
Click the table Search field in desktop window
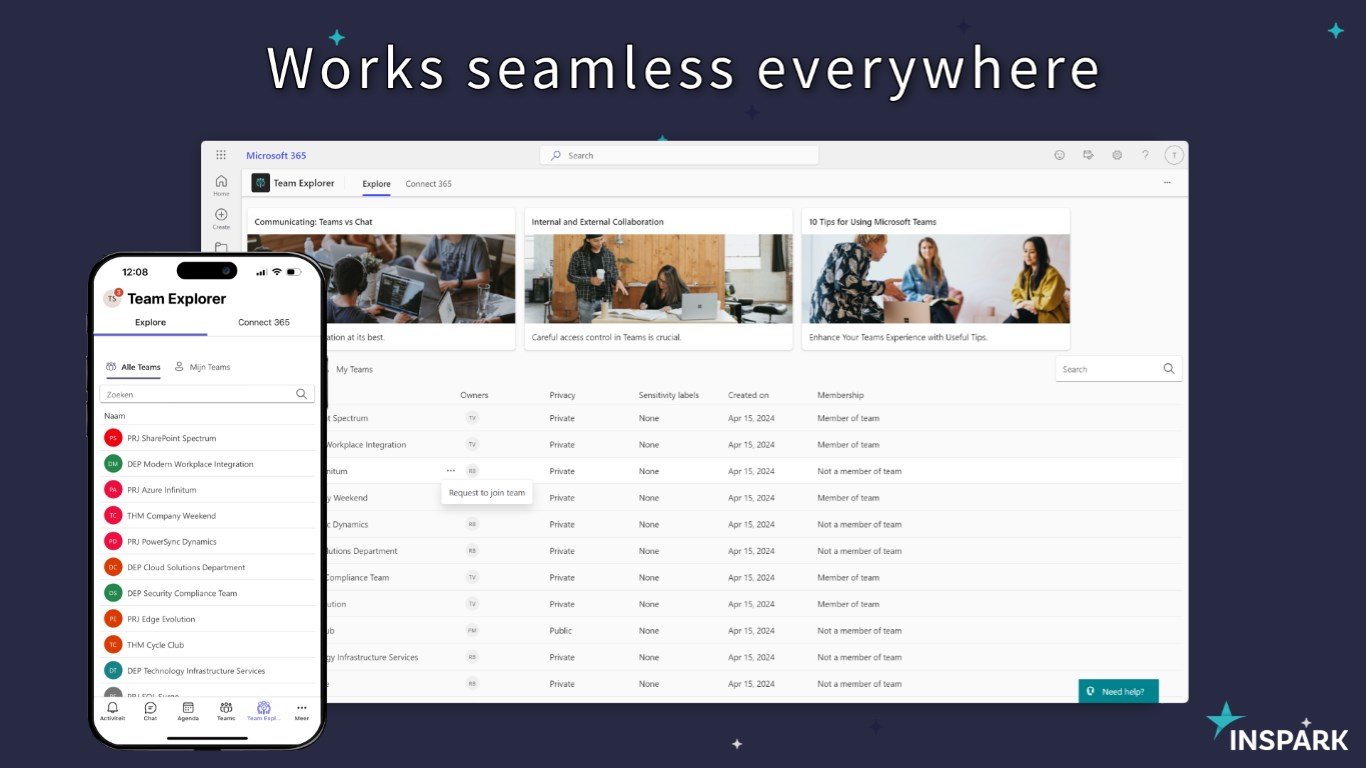click(1118, 369)
